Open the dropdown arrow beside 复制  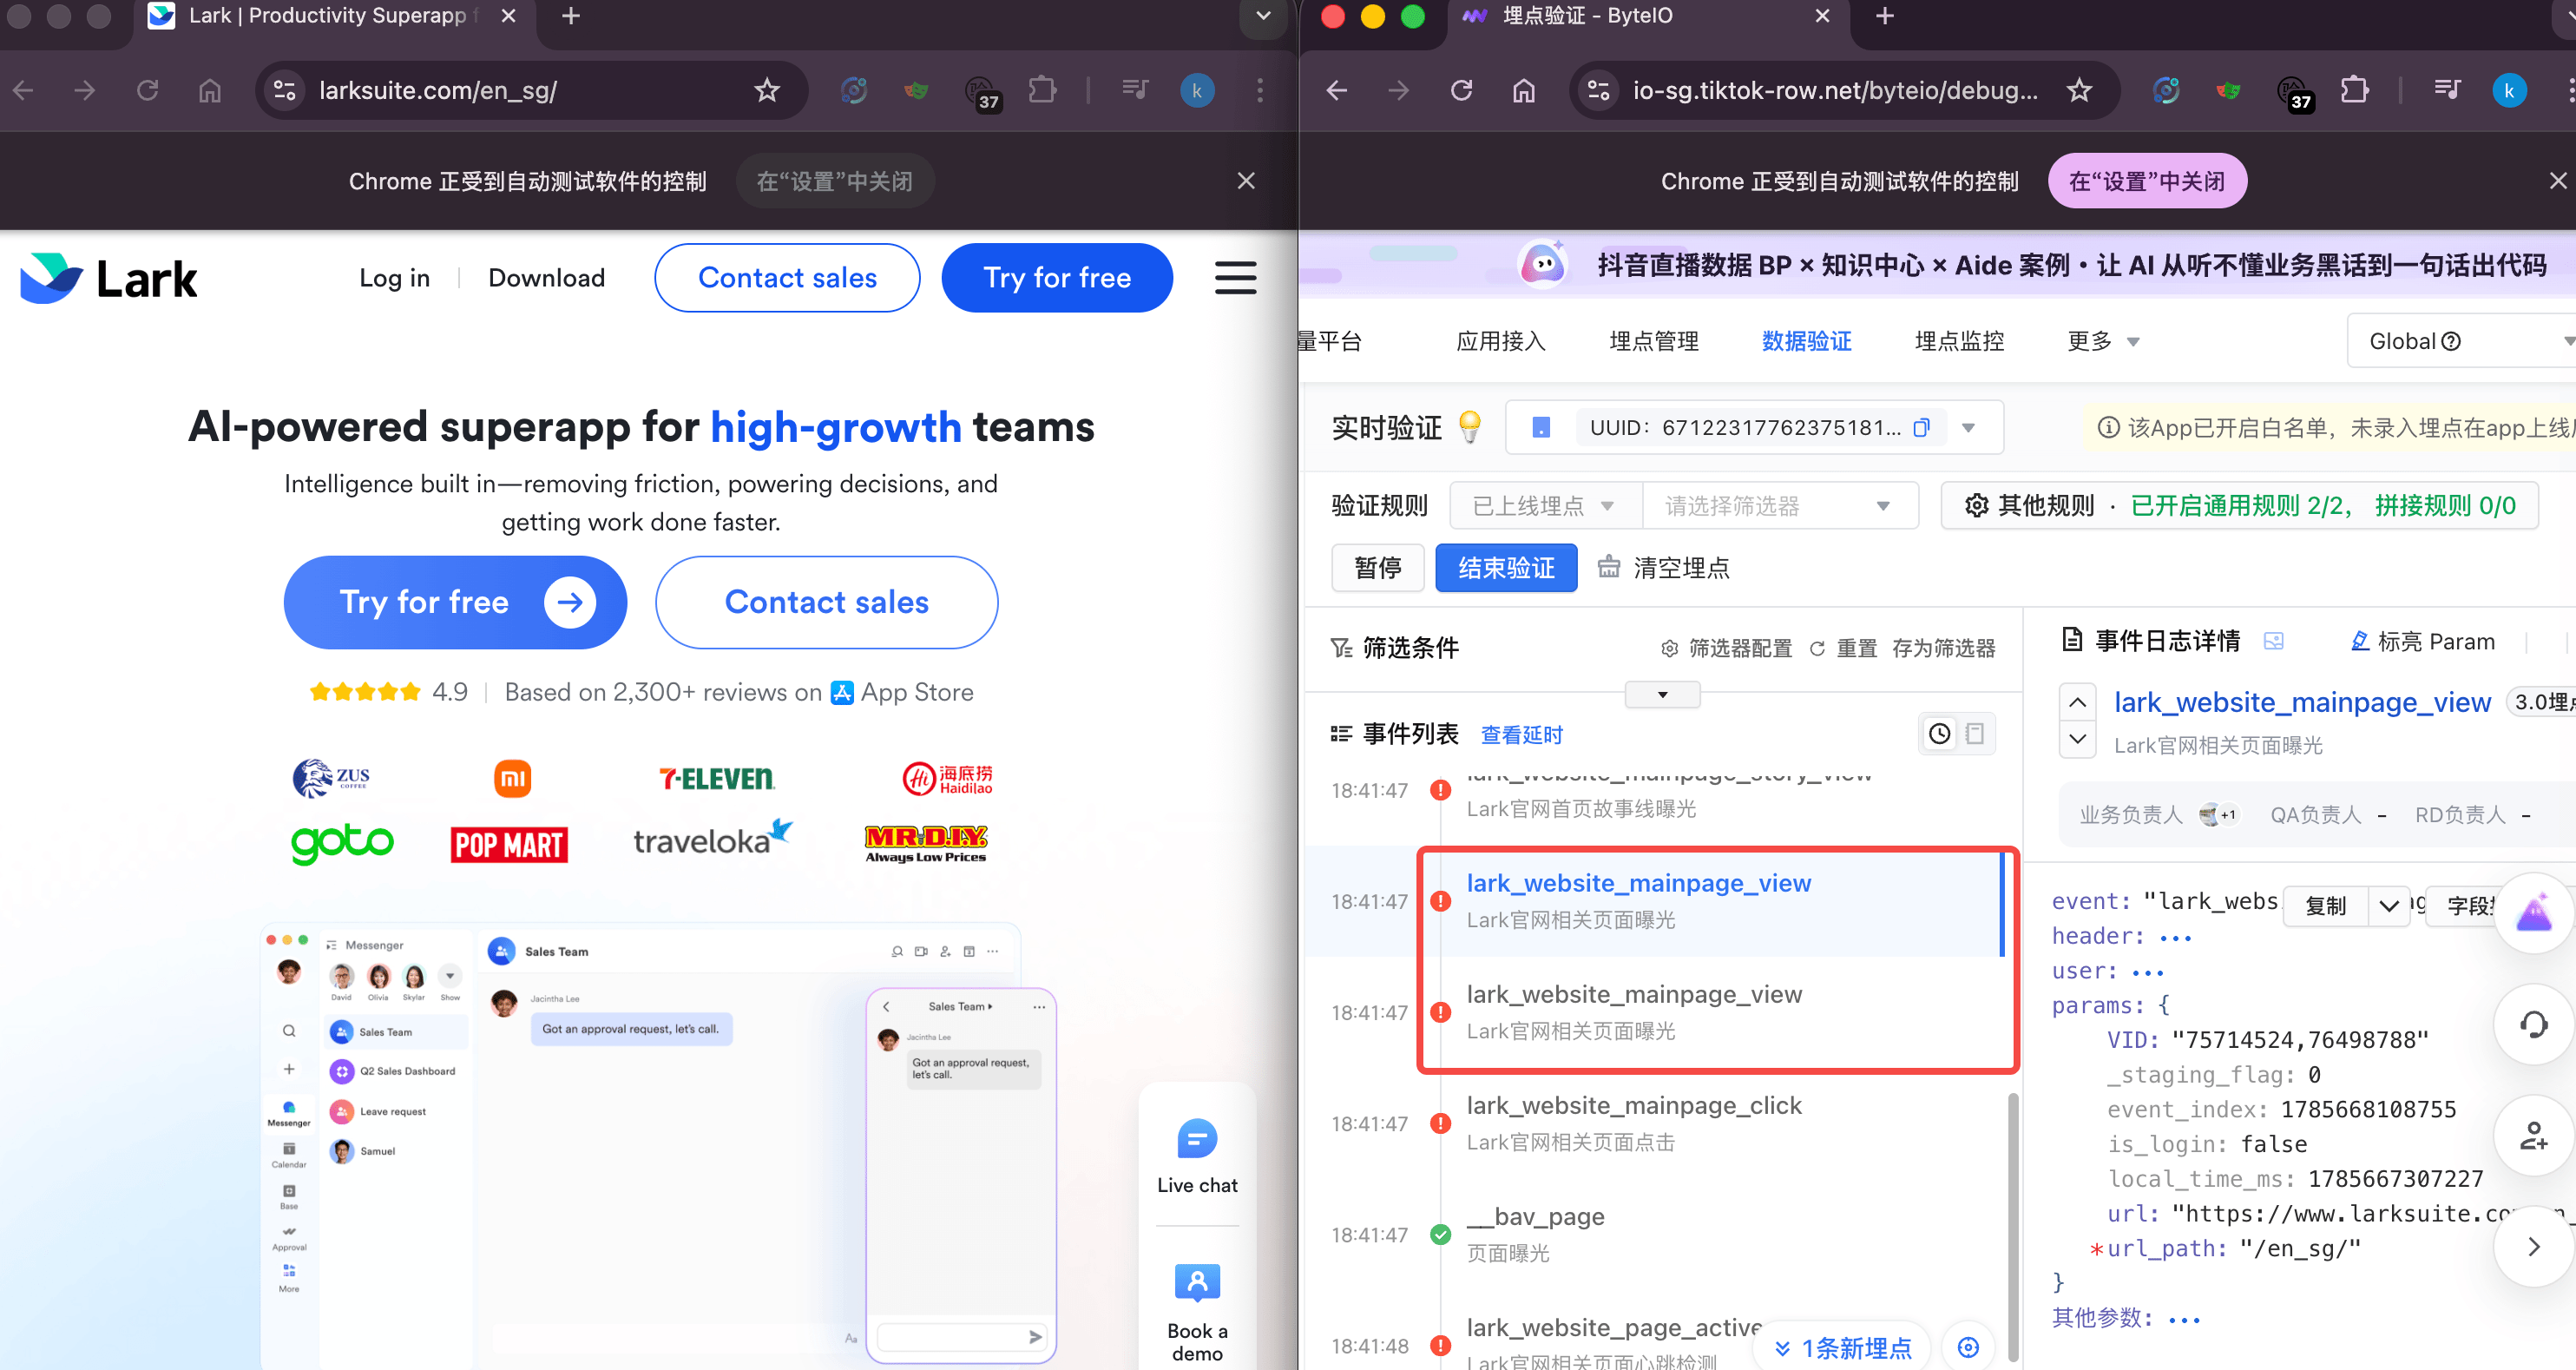click(2388, 906)
